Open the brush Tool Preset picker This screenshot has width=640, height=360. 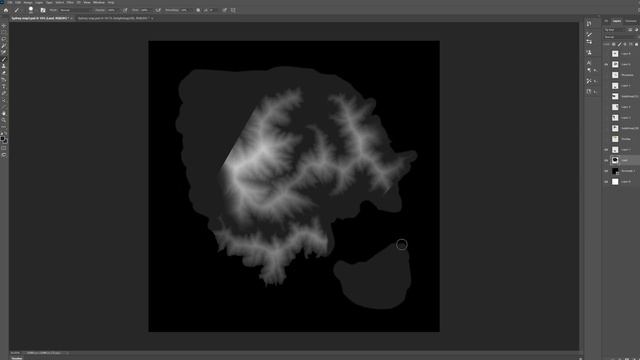17,10
